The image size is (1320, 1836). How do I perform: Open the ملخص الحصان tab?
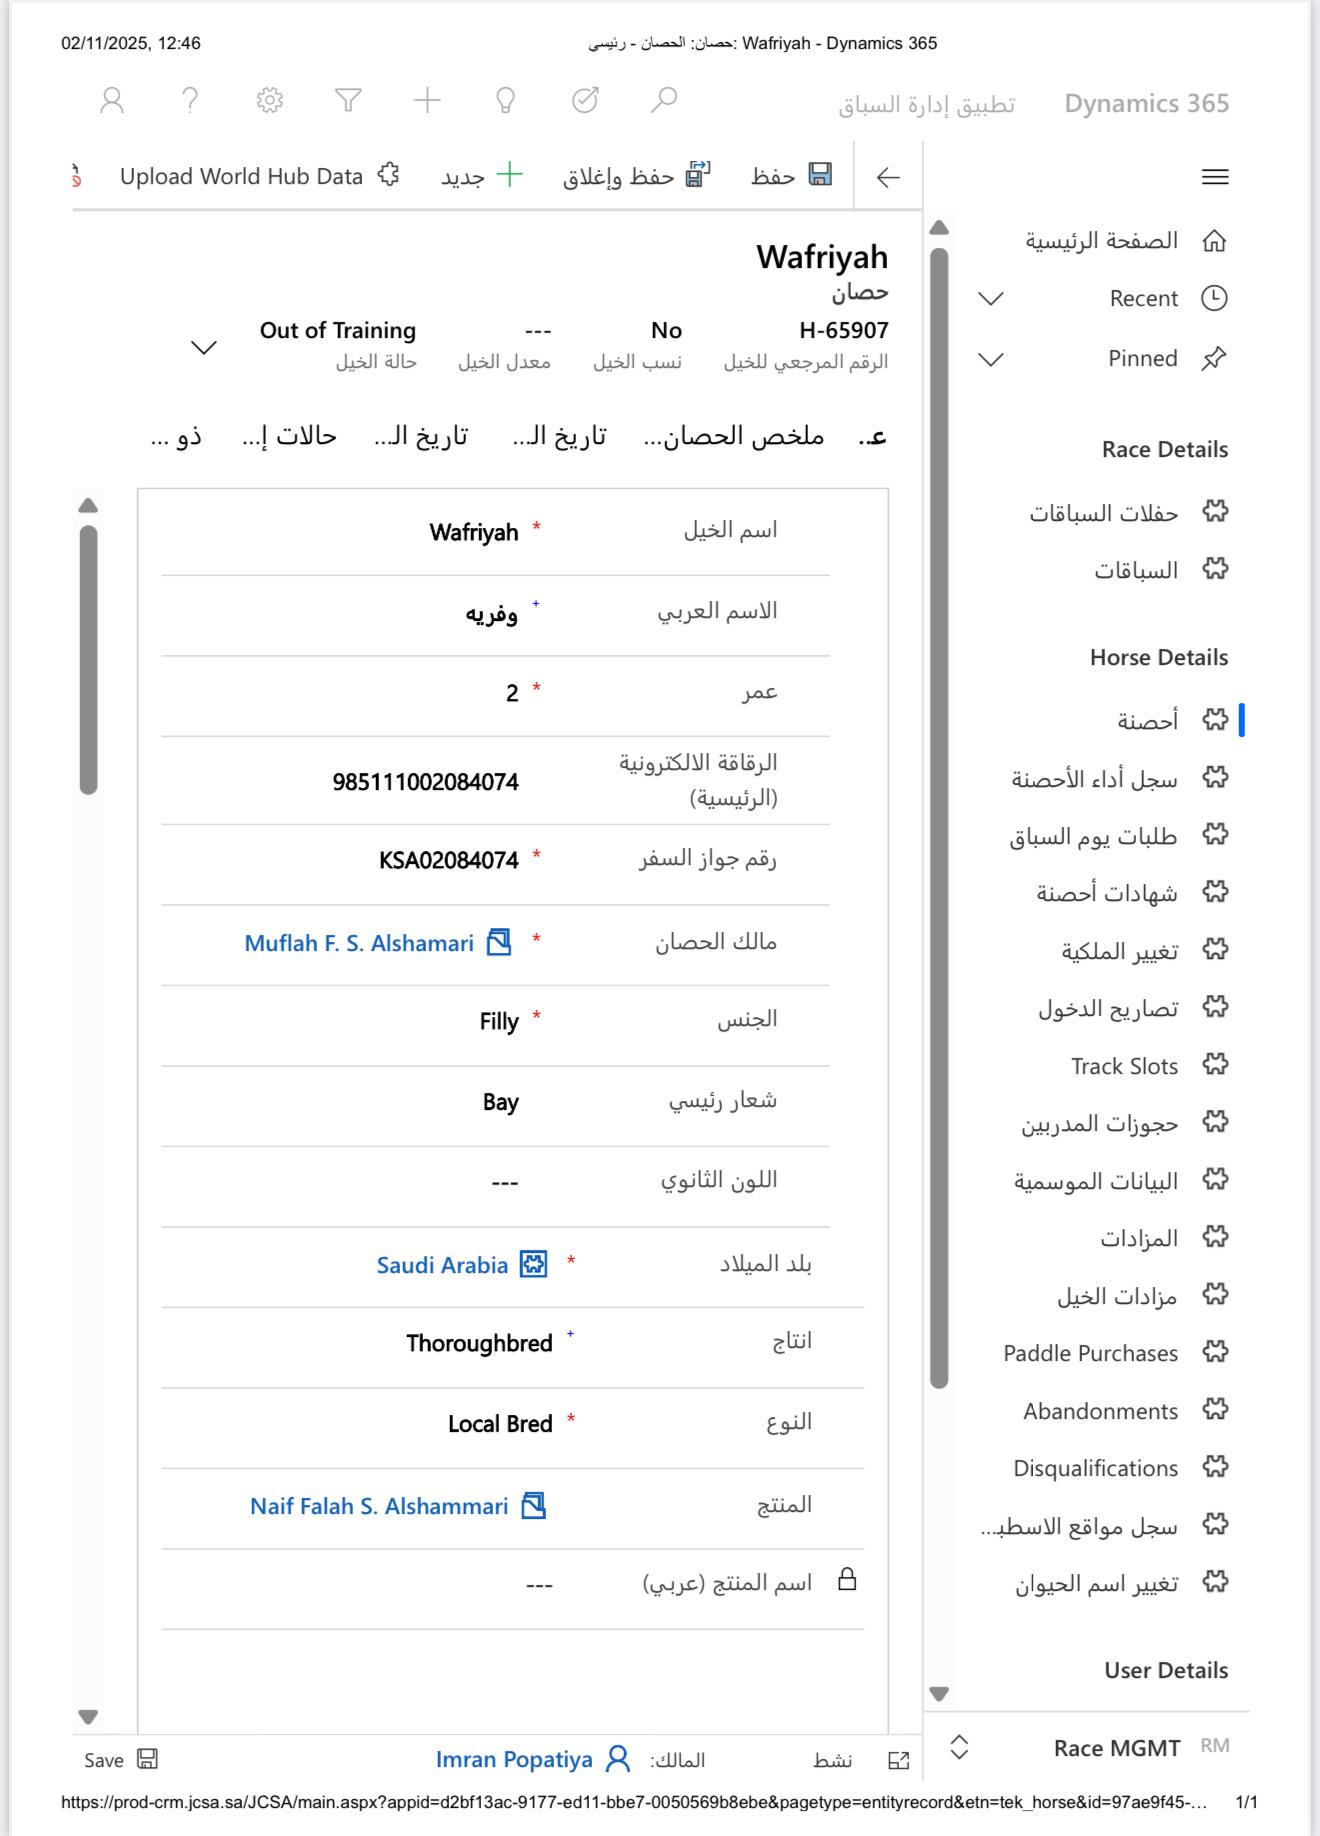(x=734, y=436)
